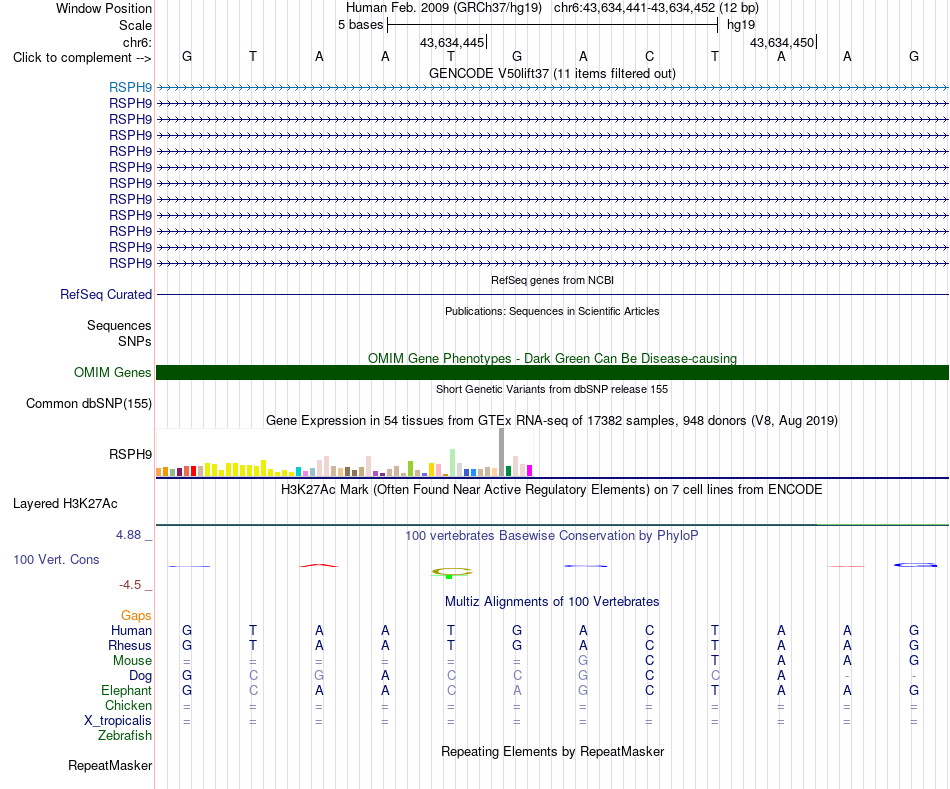Click the chr6: base position label
950x789 pixels.
pos(138,42)
